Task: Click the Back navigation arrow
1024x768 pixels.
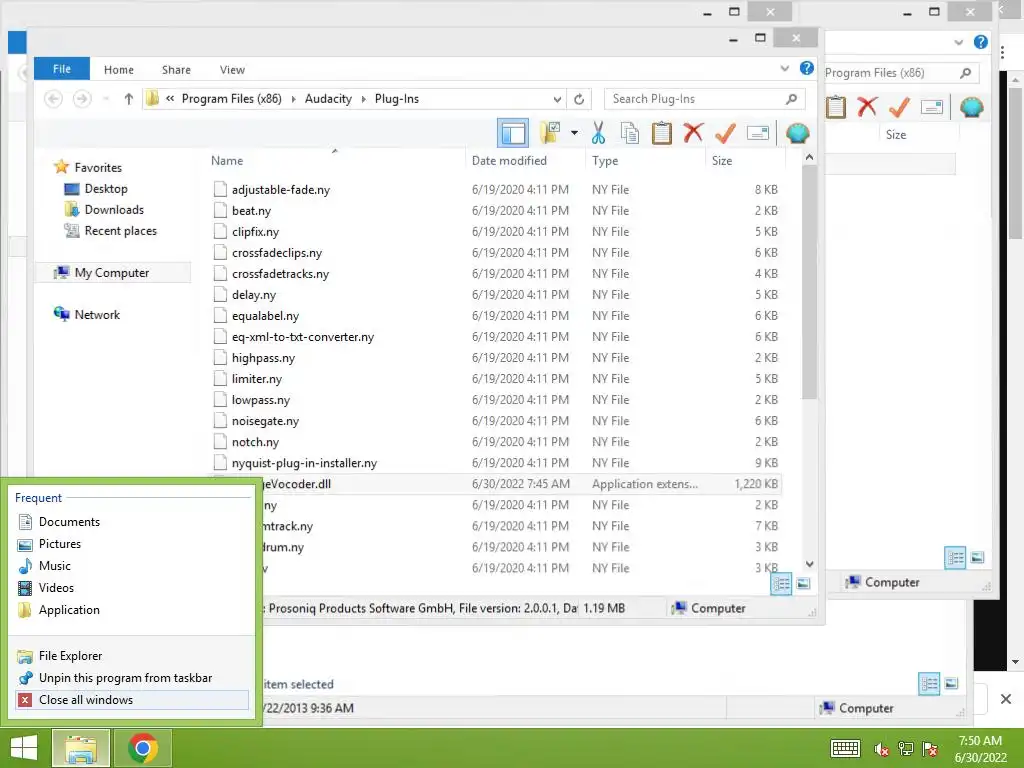Action: coord(54,99)
